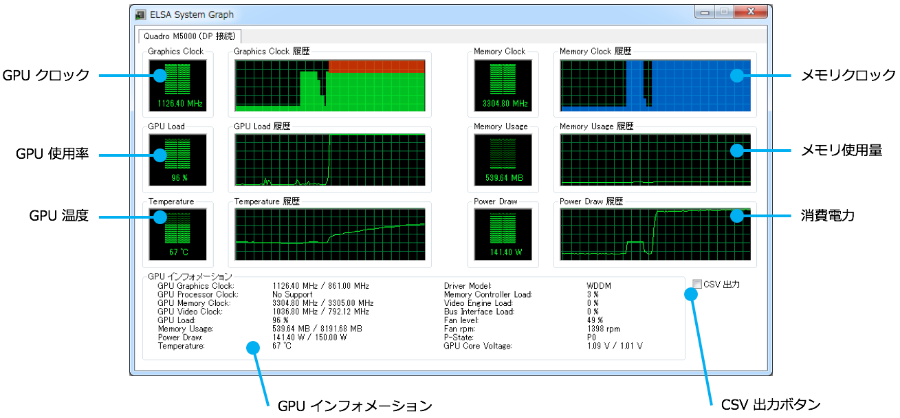Click the P0 value
Viewport: 900px width, 418px height.
click(592, 337)
